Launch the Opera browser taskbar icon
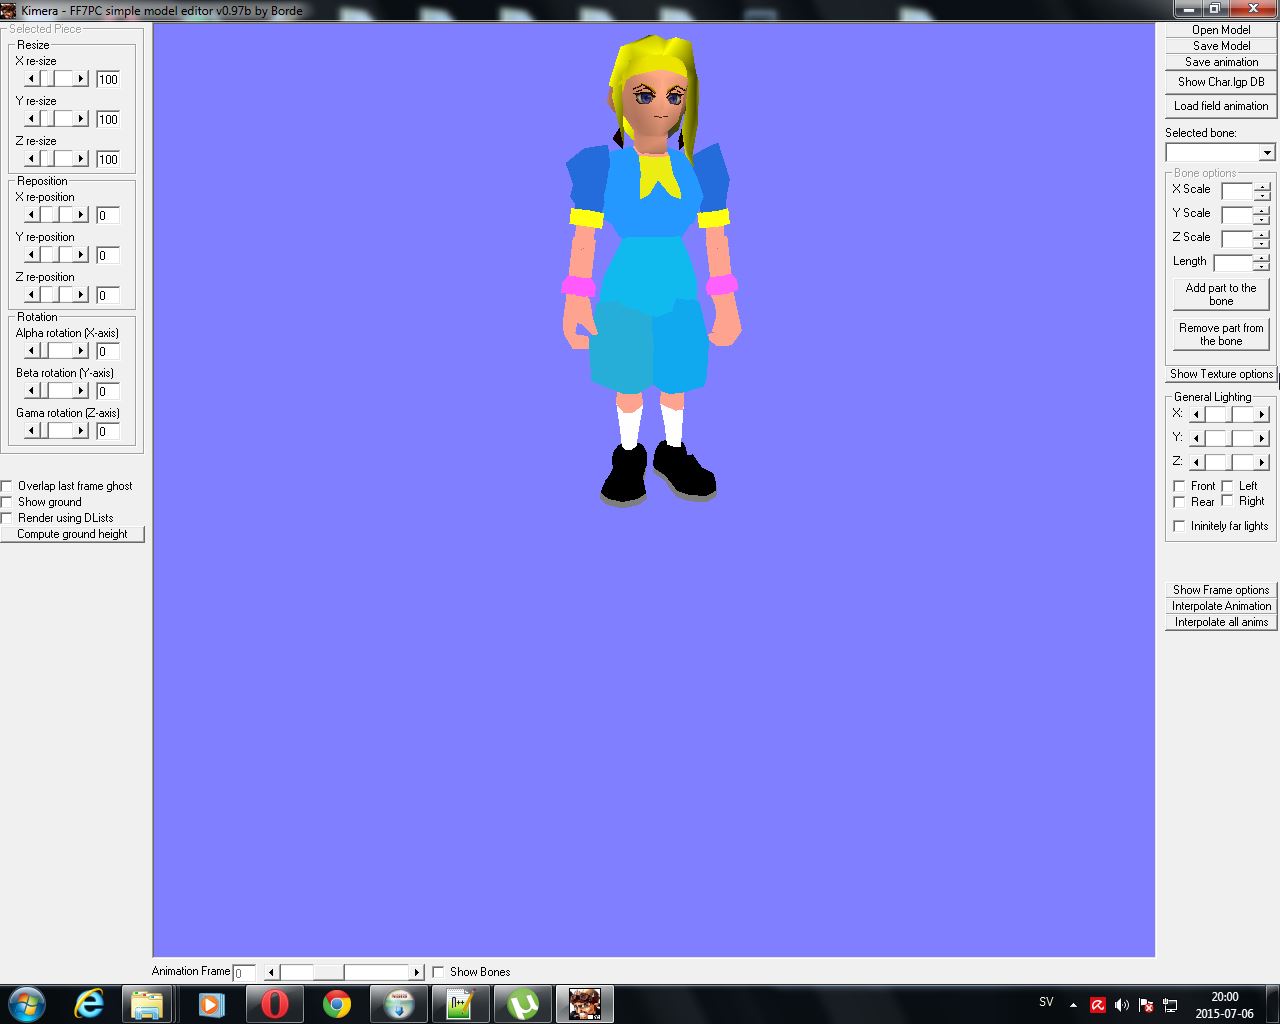 point(274,1004)
